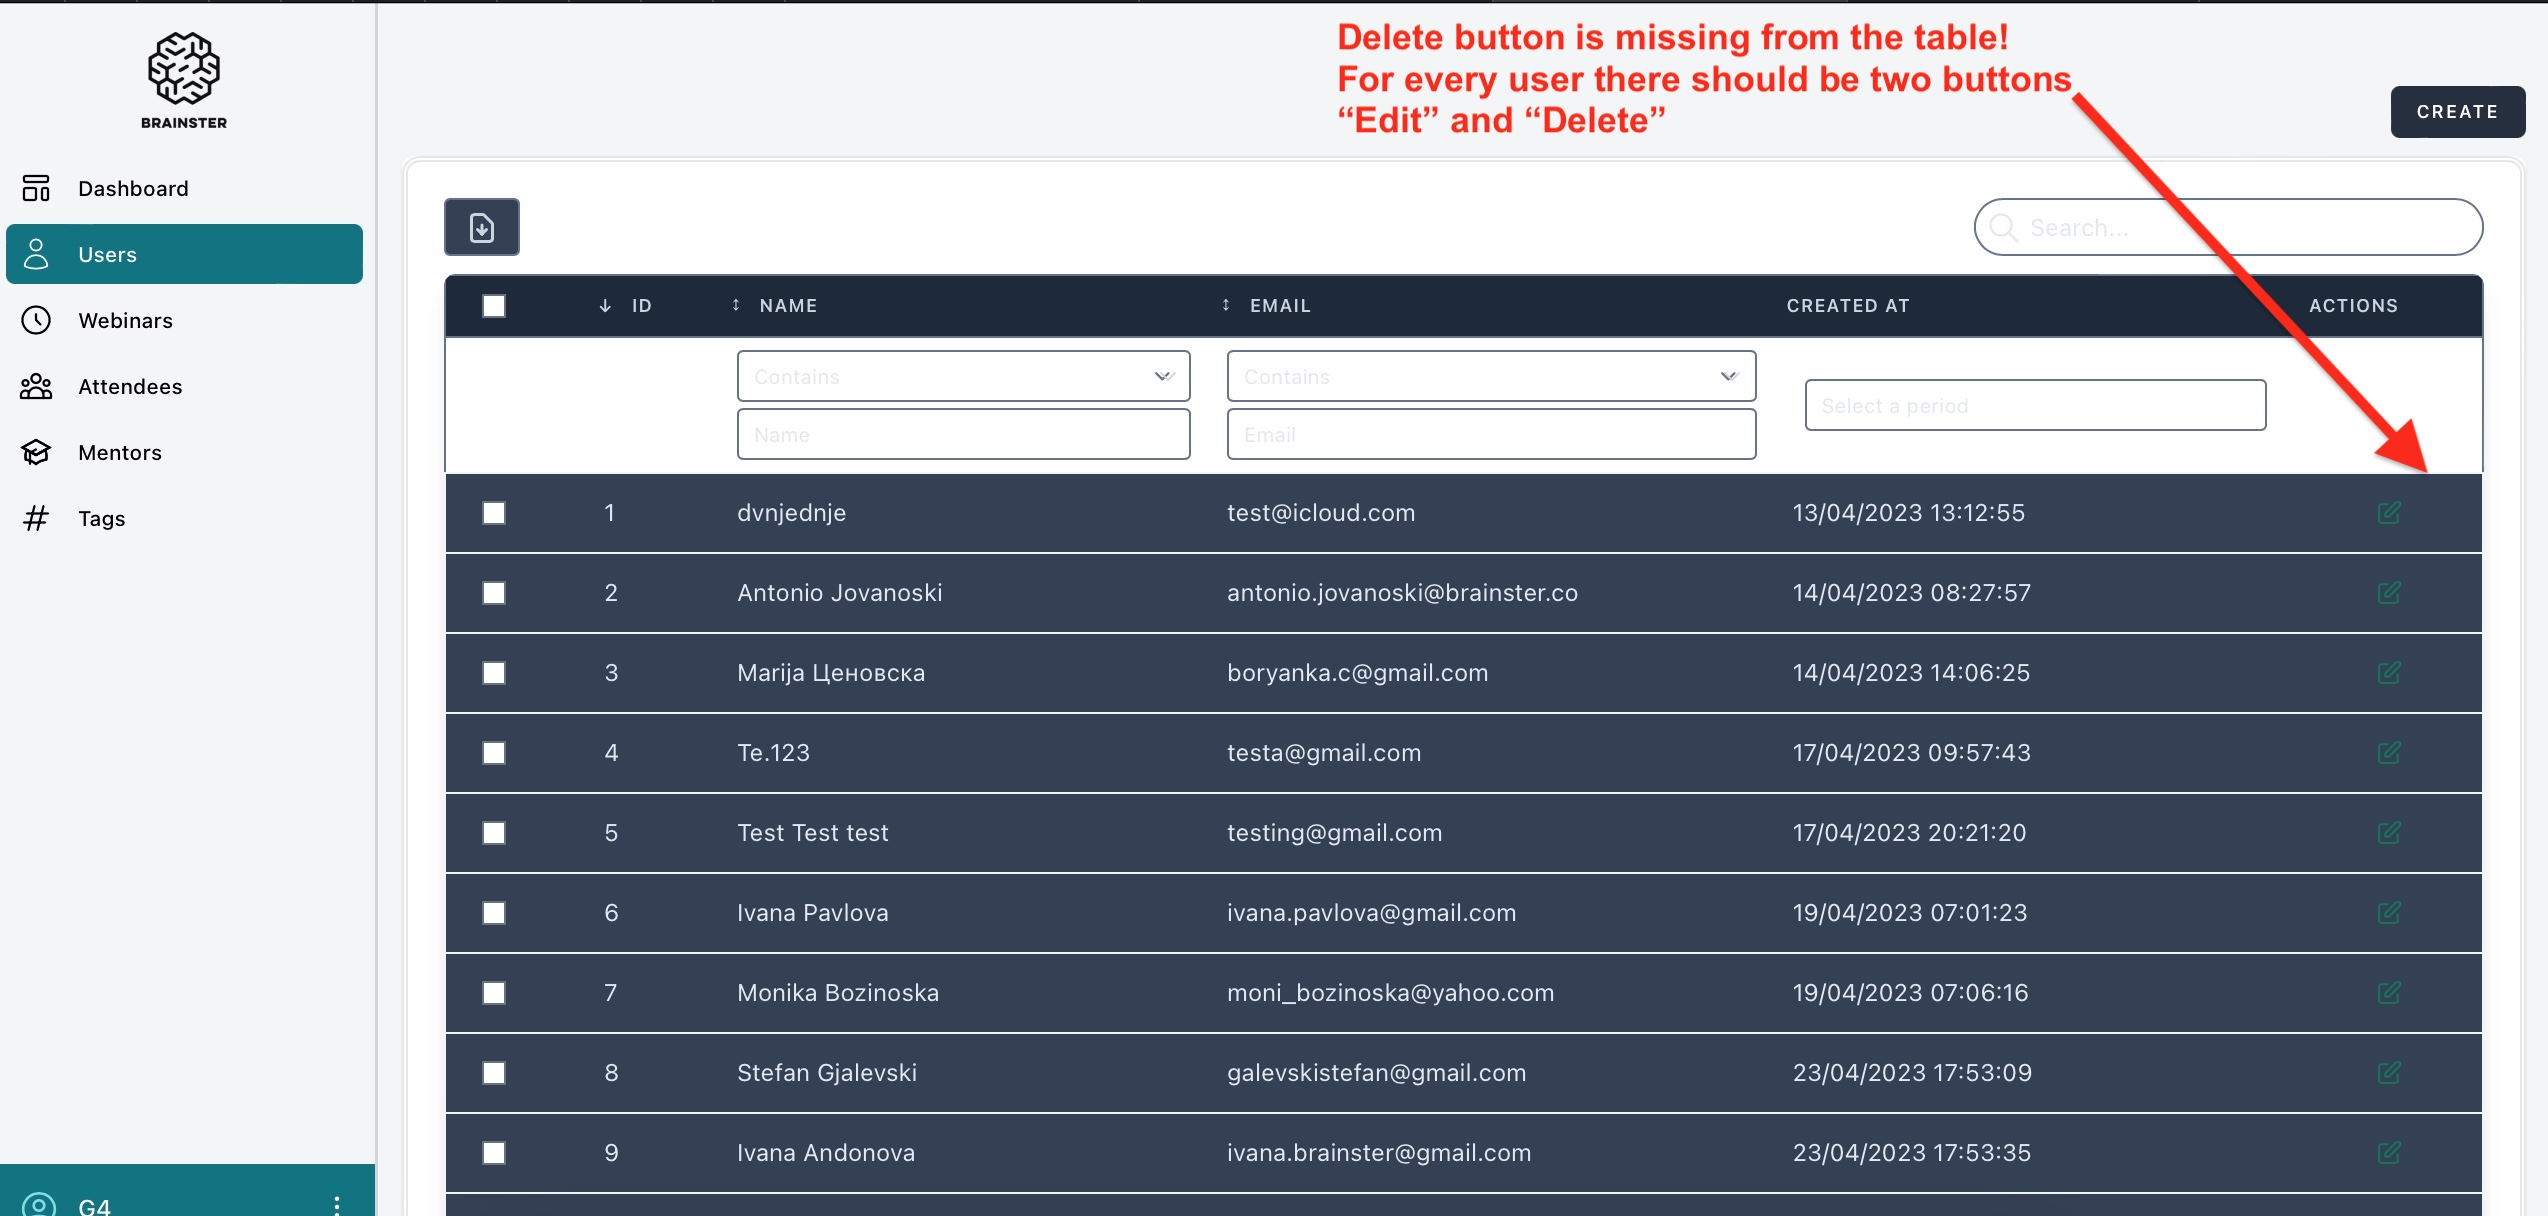Click edit icon for Ivana Pavlova

[x=2388, y=913]
